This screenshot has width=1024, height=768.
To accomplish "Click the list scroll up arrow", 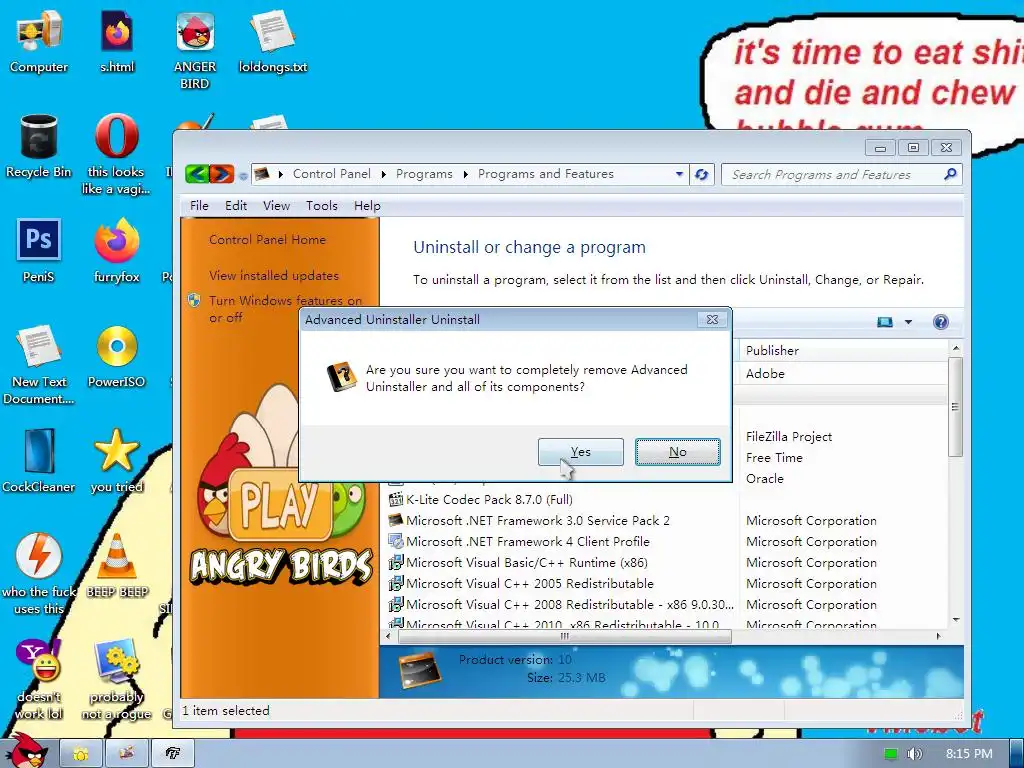I will (x=955, y=348).
